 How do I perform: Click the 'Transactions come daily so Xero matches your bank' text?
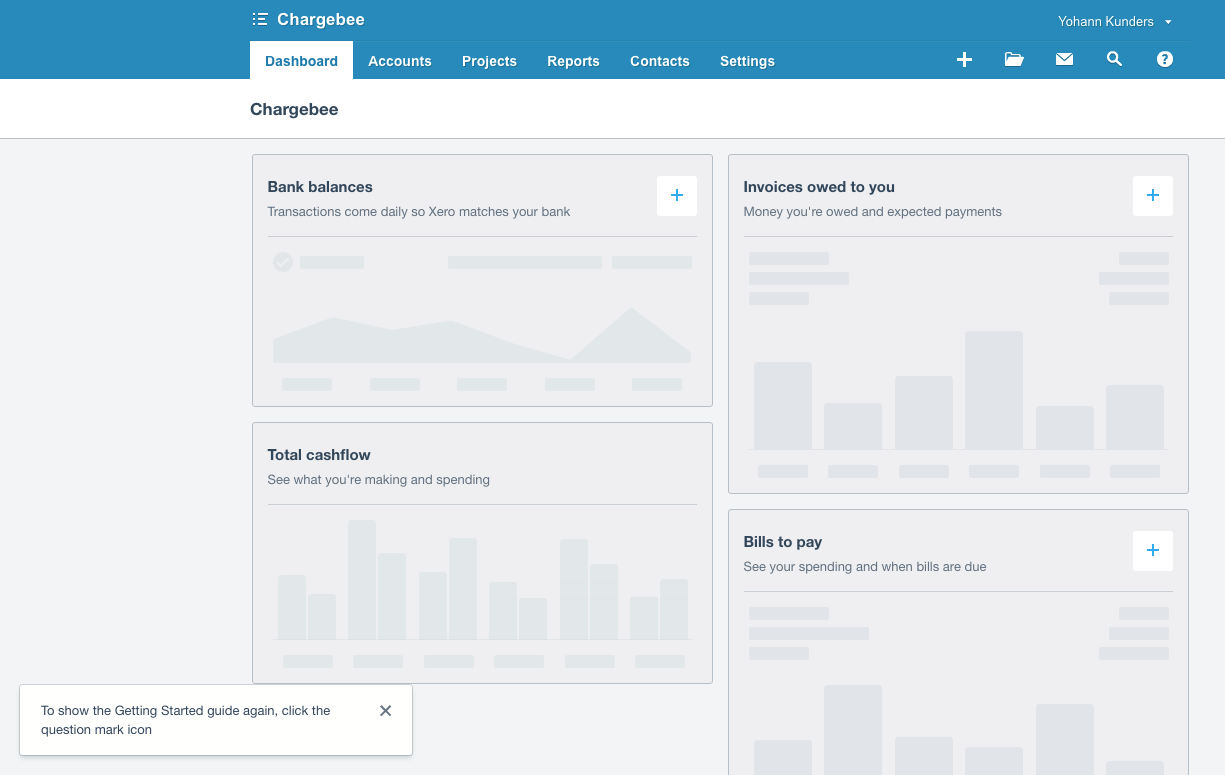click(419, 212)
